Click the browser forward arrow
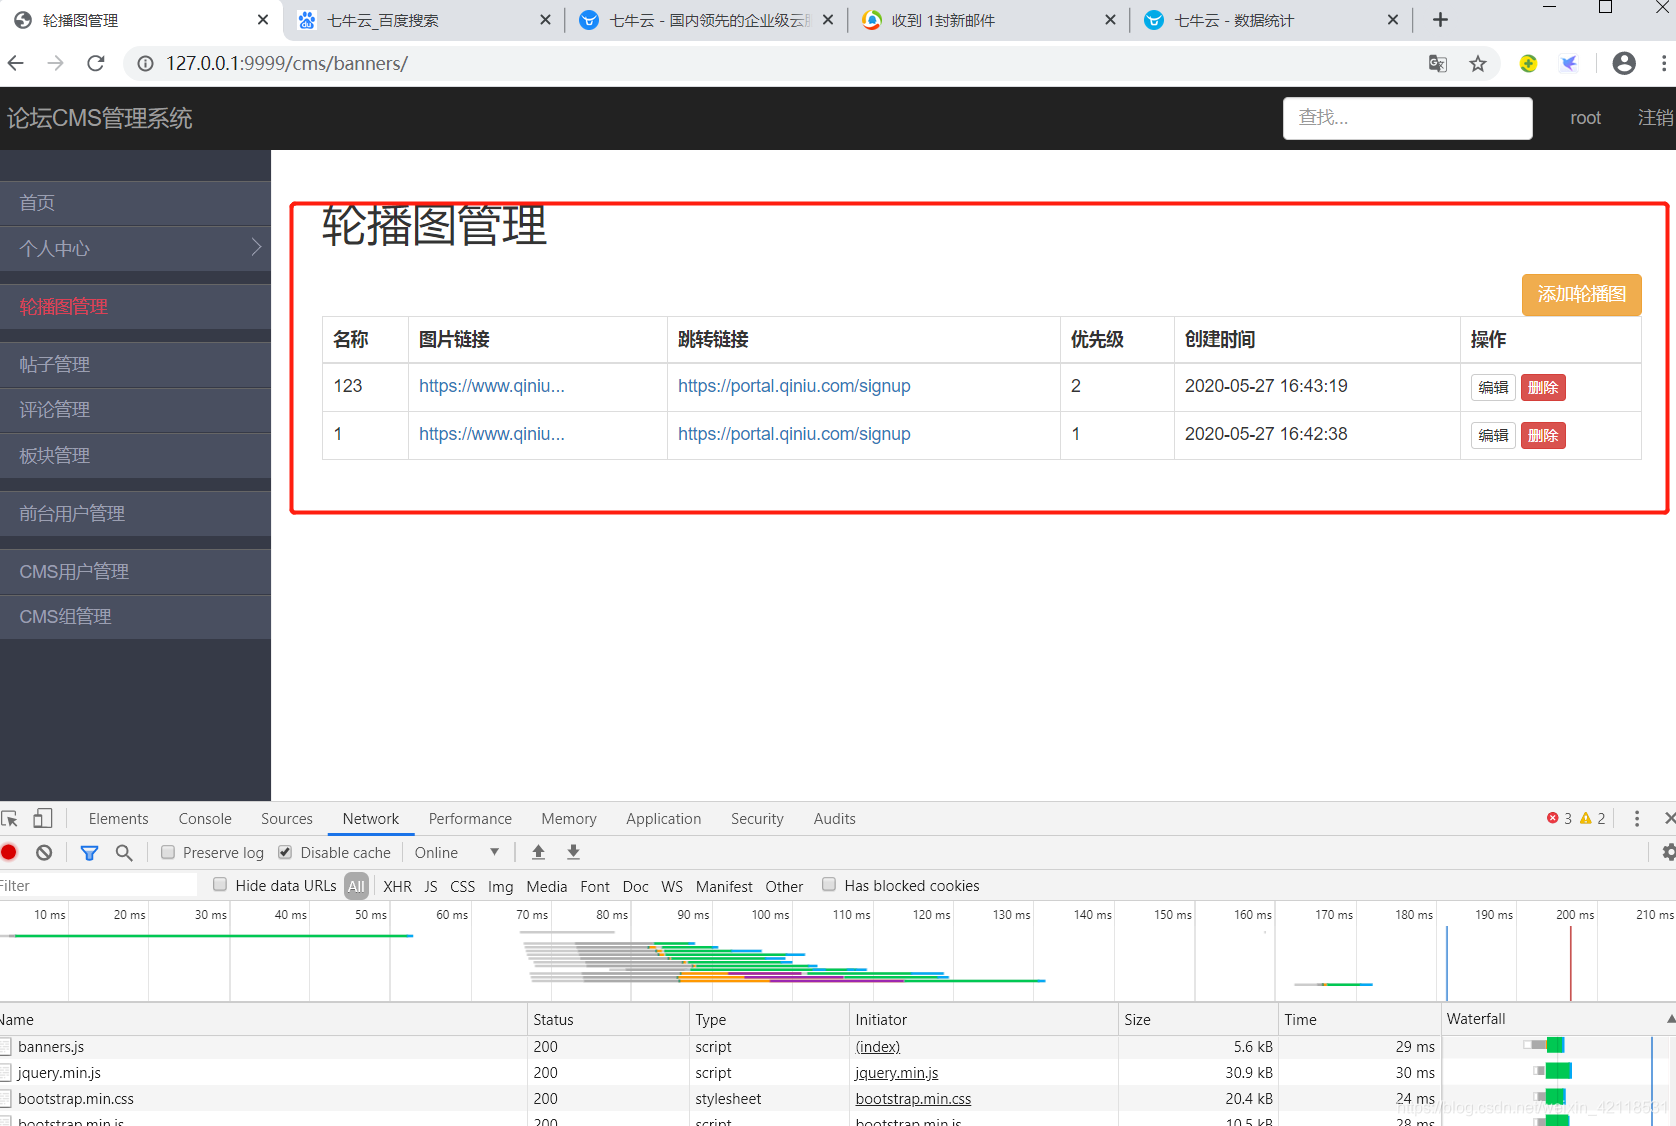Image resolution: width=1676 pixels, height=1126 pixels. (x=55, y=63)
